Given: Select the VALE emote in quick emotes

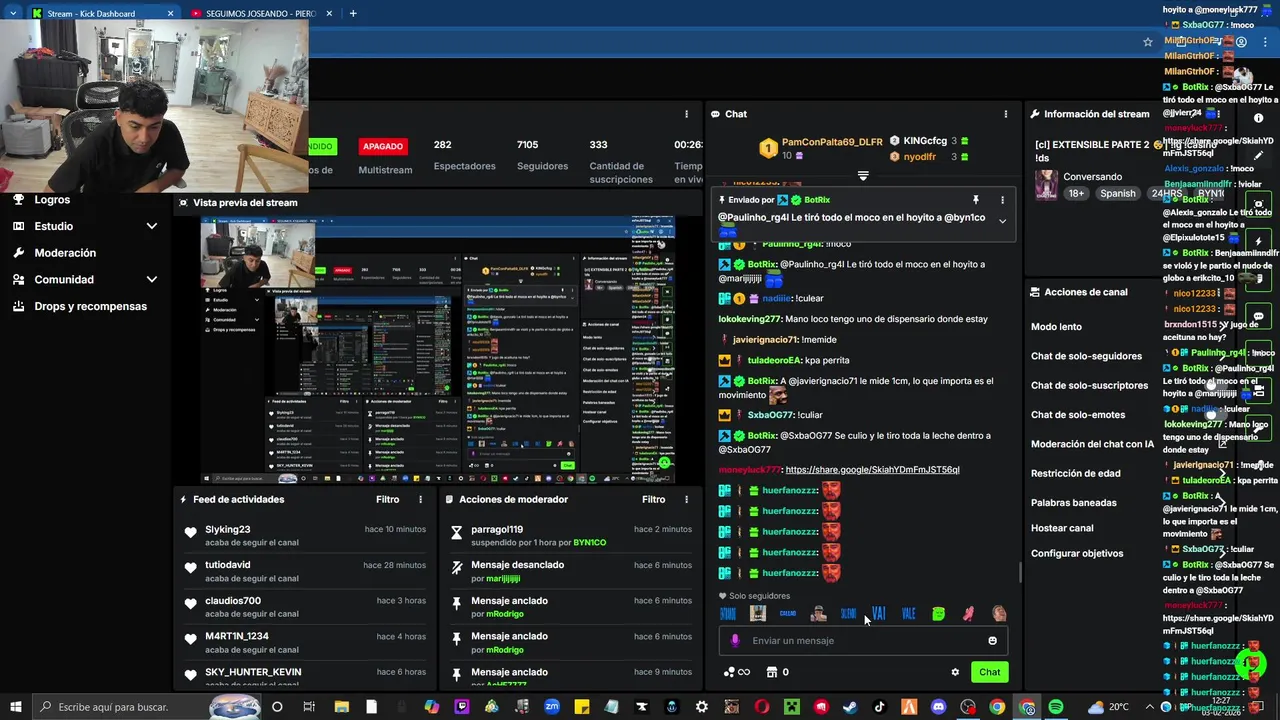Looking at the screenshot, I should pyautogui.click(x=908, y=614).
